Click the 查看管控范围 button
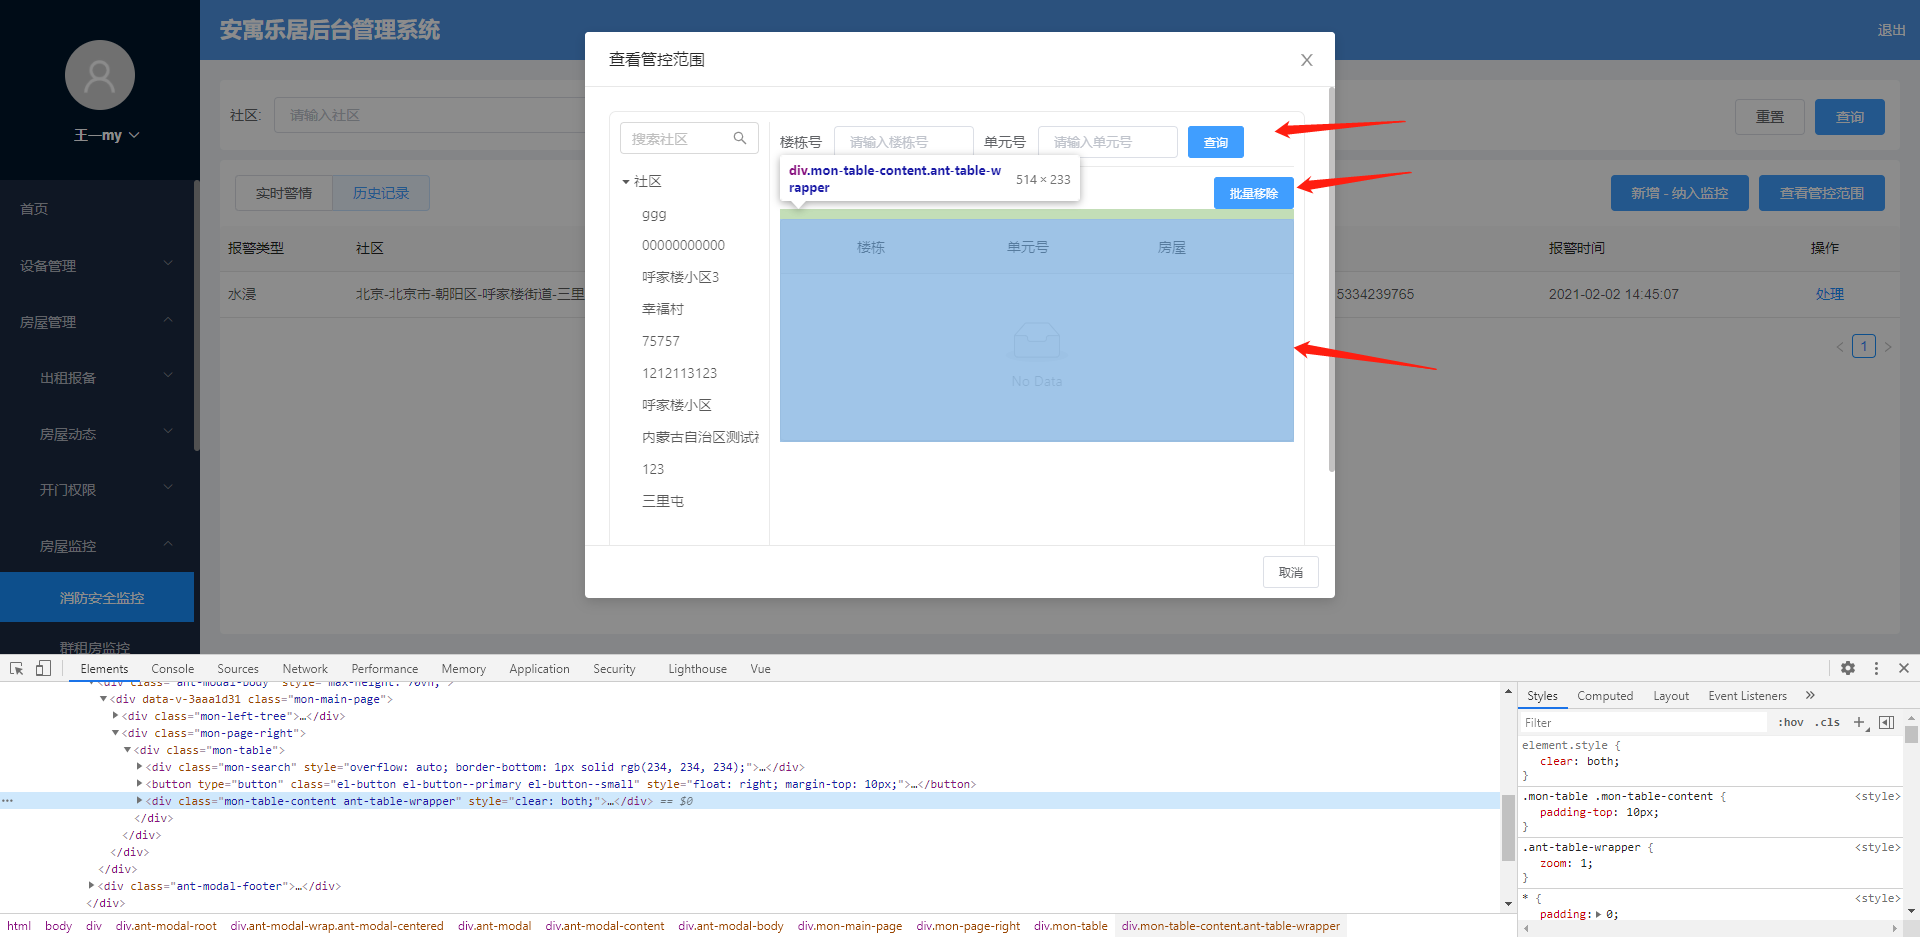This screenshot has width=1920, height=937. point(1822,193)
